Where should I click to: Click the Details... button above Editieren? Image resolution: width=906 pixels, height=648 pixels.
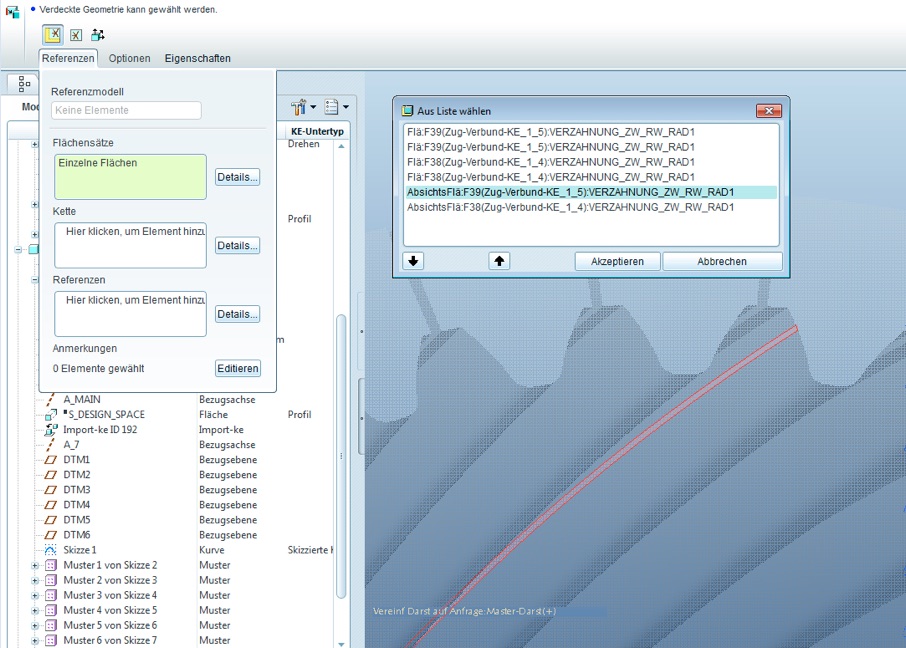pyautogui.click(x=237, y=314)
